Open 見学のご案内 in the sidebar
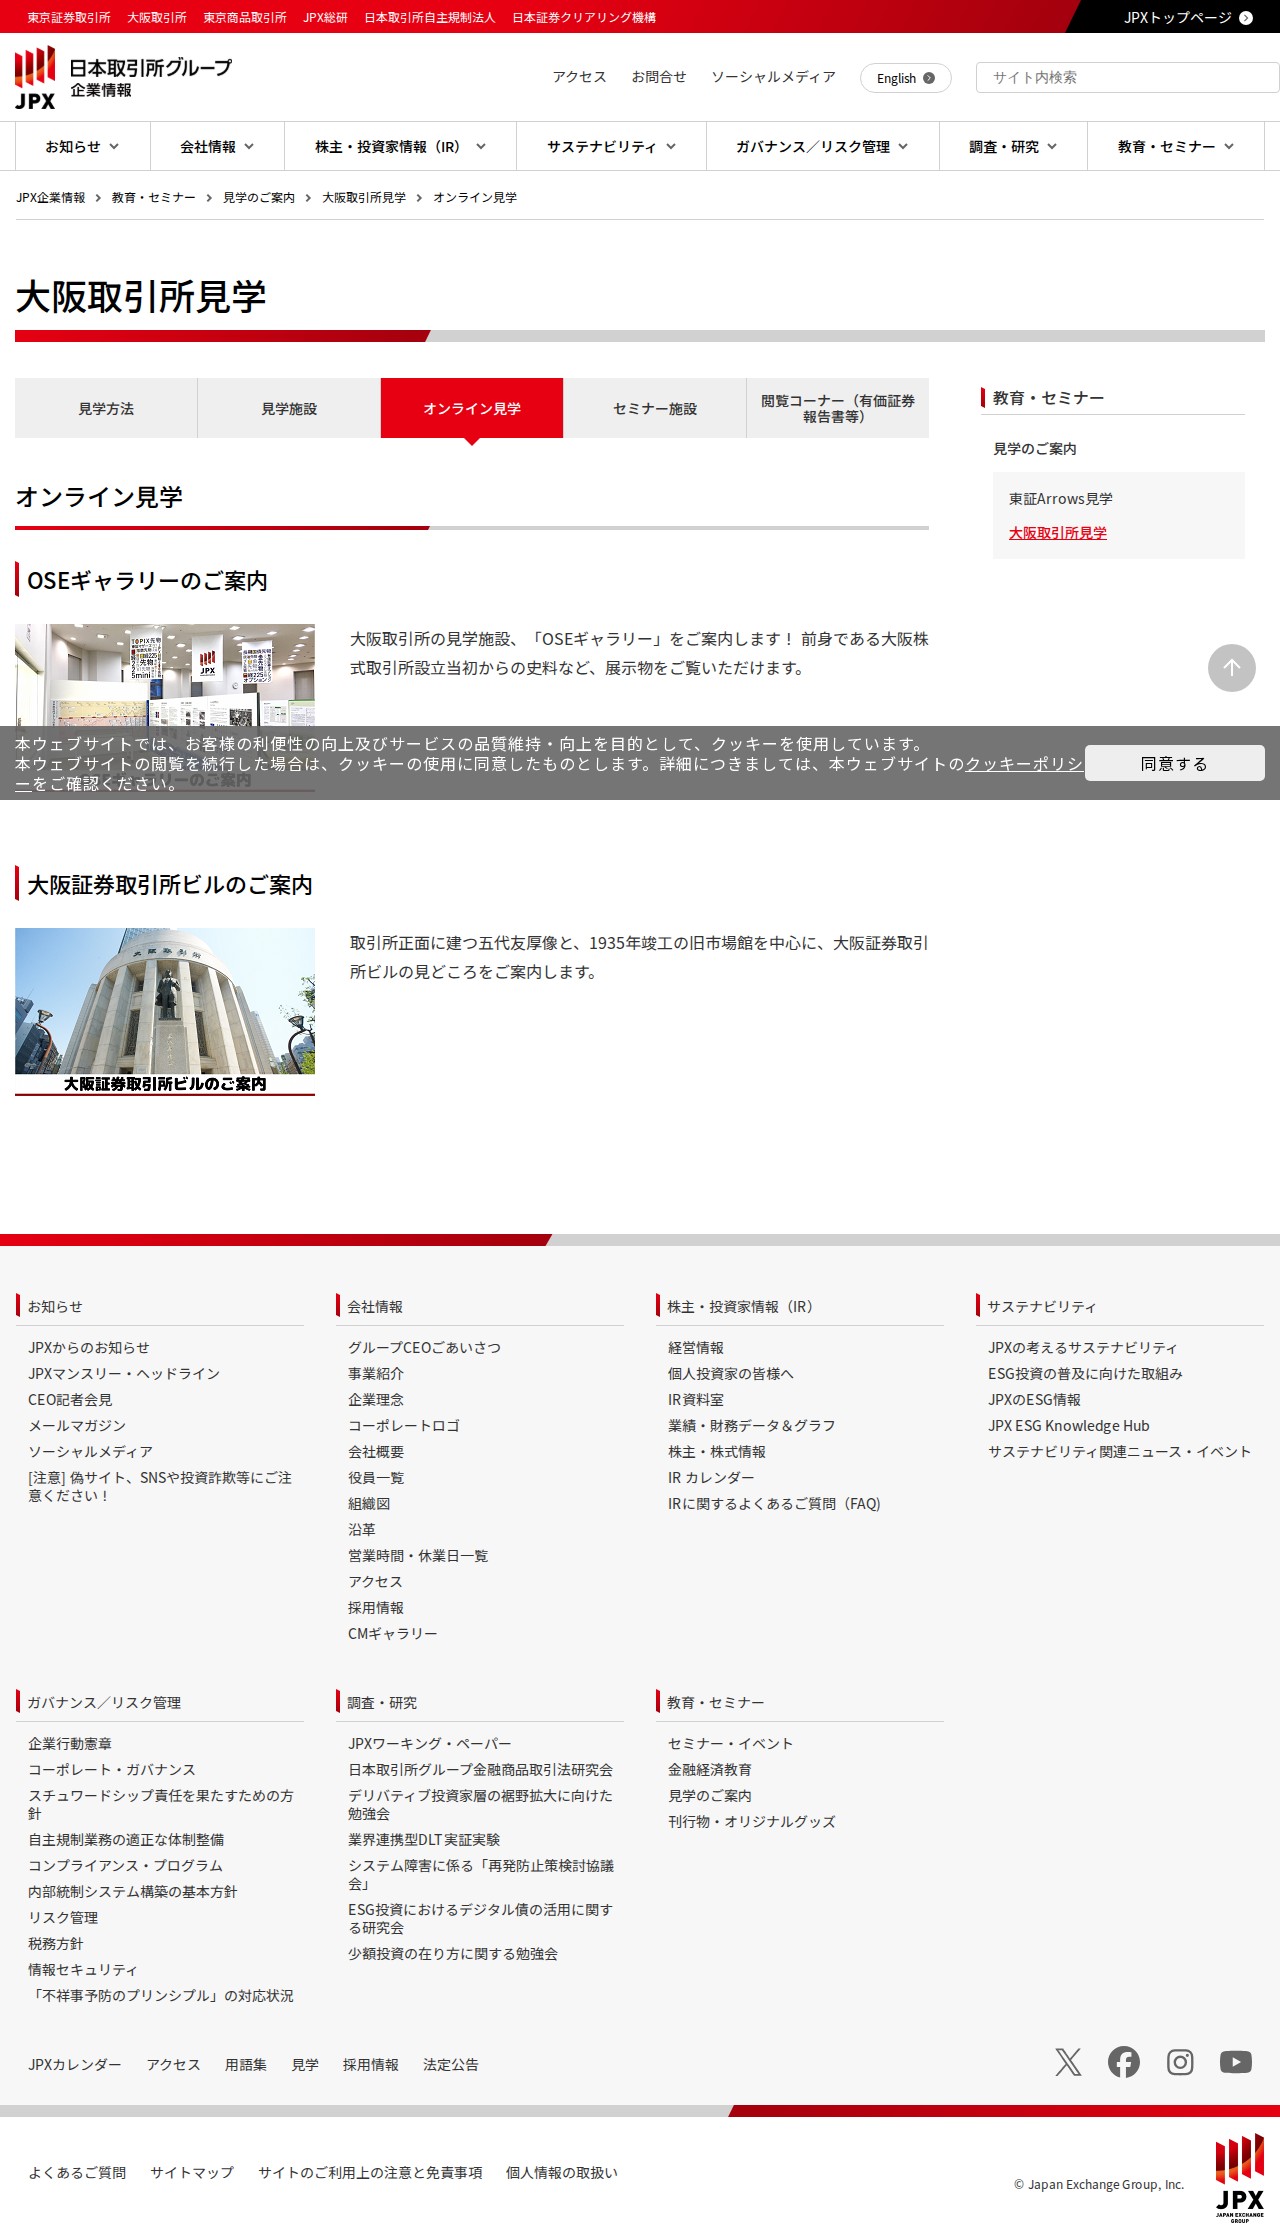1280x2235 pixels. (x=1035, y=449)
